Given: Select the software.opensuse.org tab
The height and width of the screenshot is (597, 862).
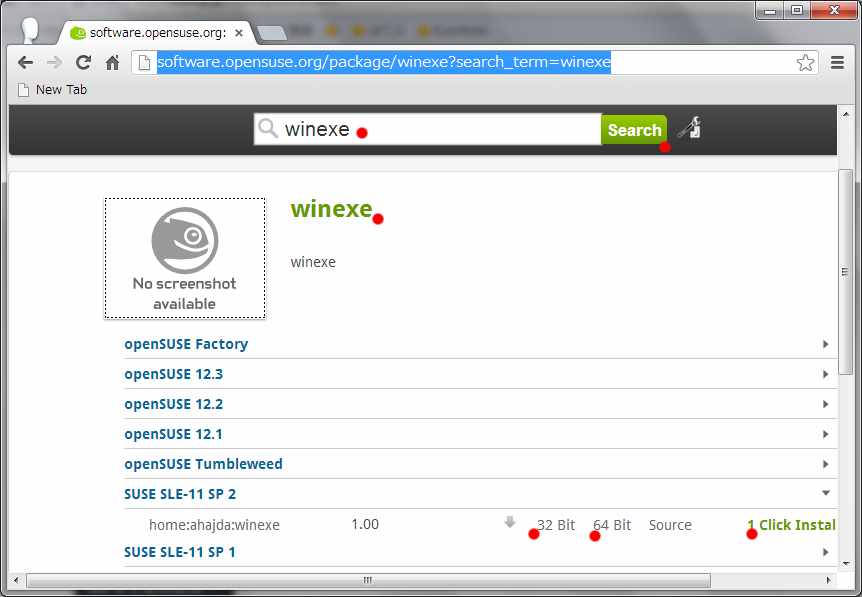Looking at the screenshot, I should [x=157, y=33].
